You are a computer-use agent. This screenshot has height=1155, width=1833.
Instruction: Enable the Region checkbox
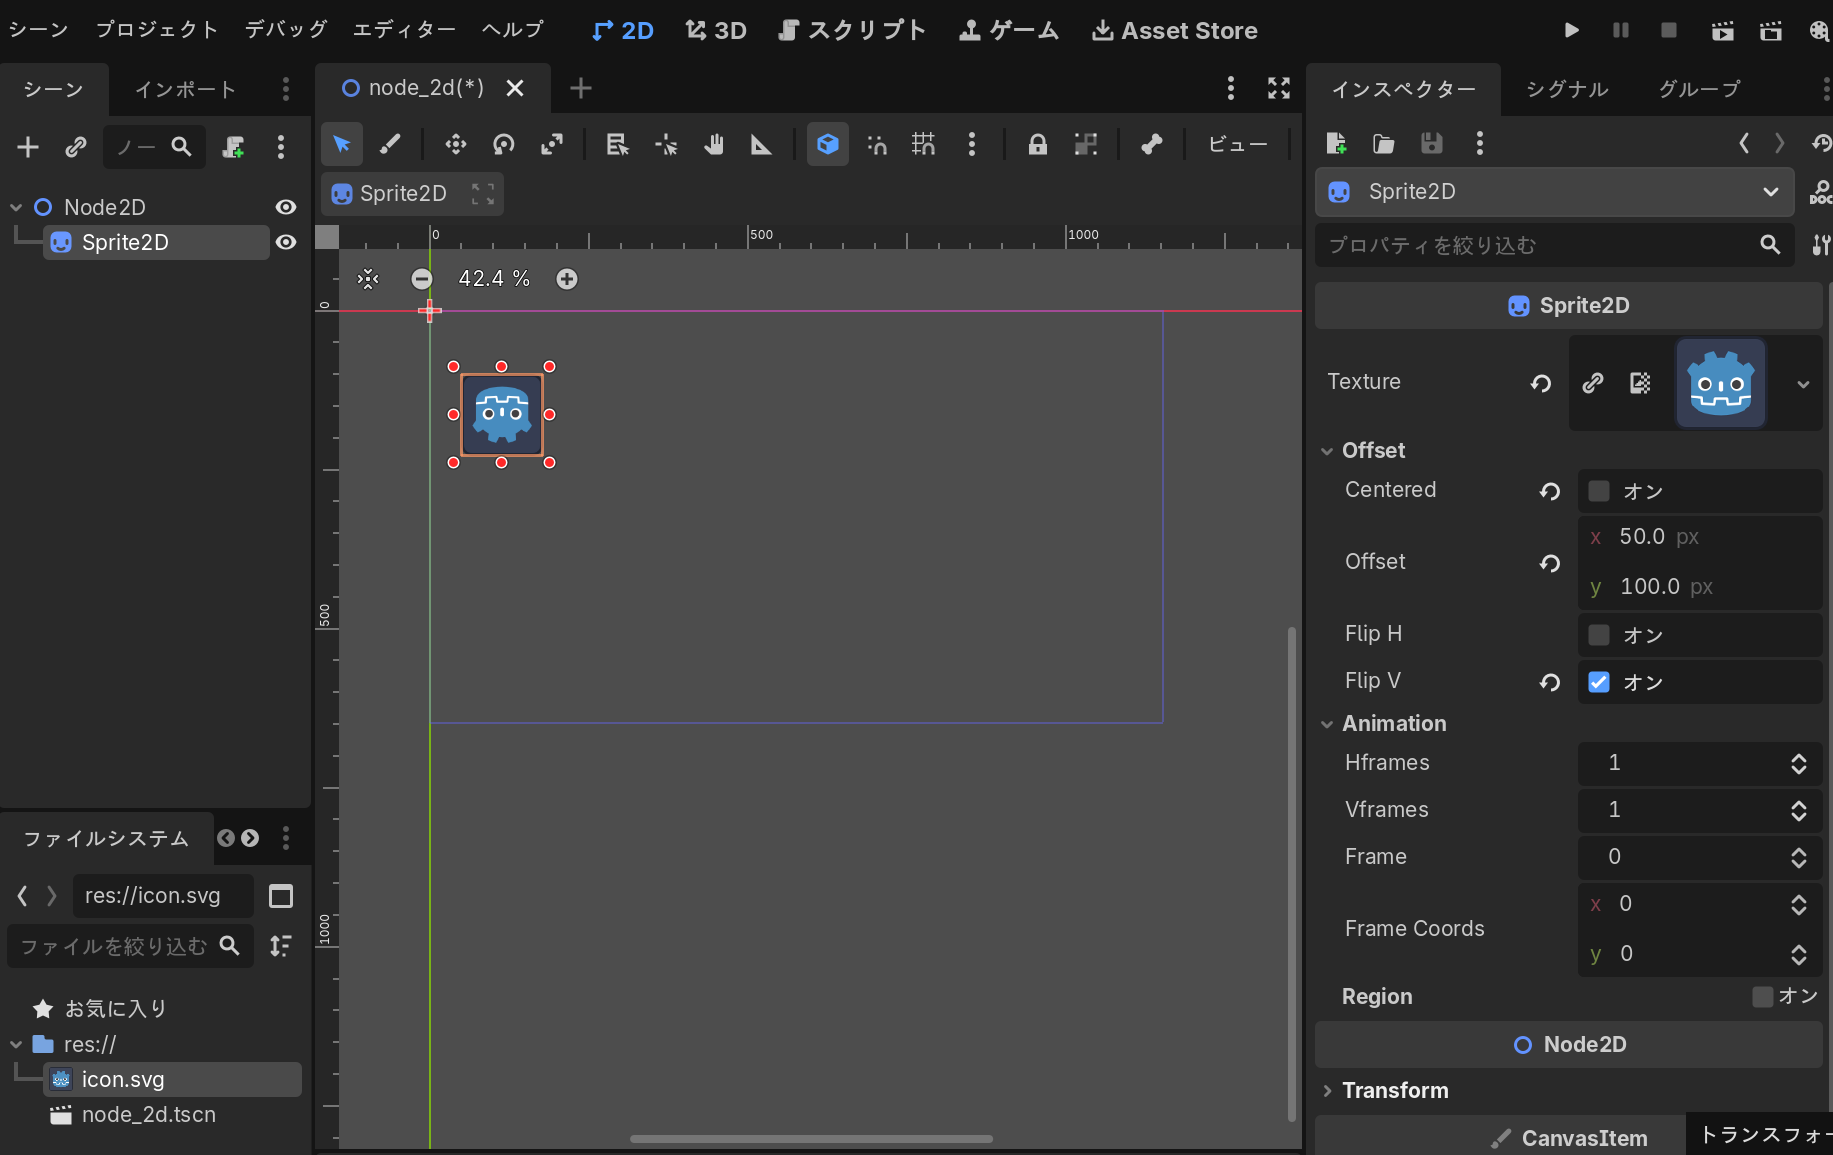(x=1763, y=996)
